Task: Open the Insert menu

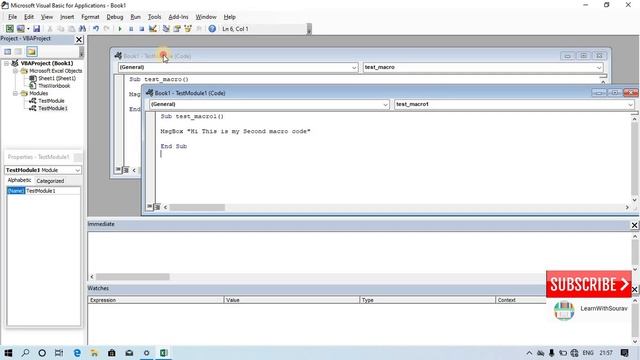Action: coord(67,17)
